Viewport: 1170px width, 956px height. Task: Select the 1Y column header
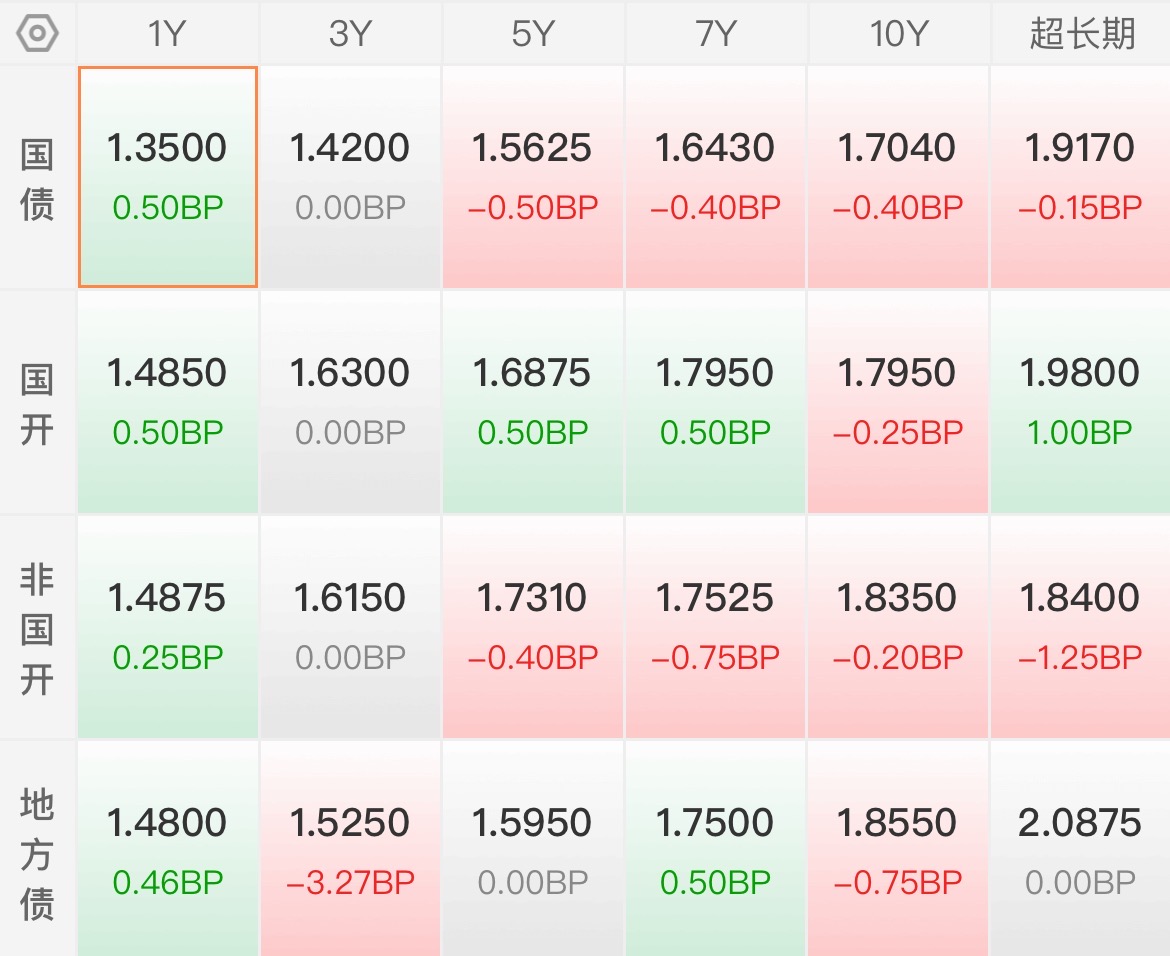pos(167,34)
